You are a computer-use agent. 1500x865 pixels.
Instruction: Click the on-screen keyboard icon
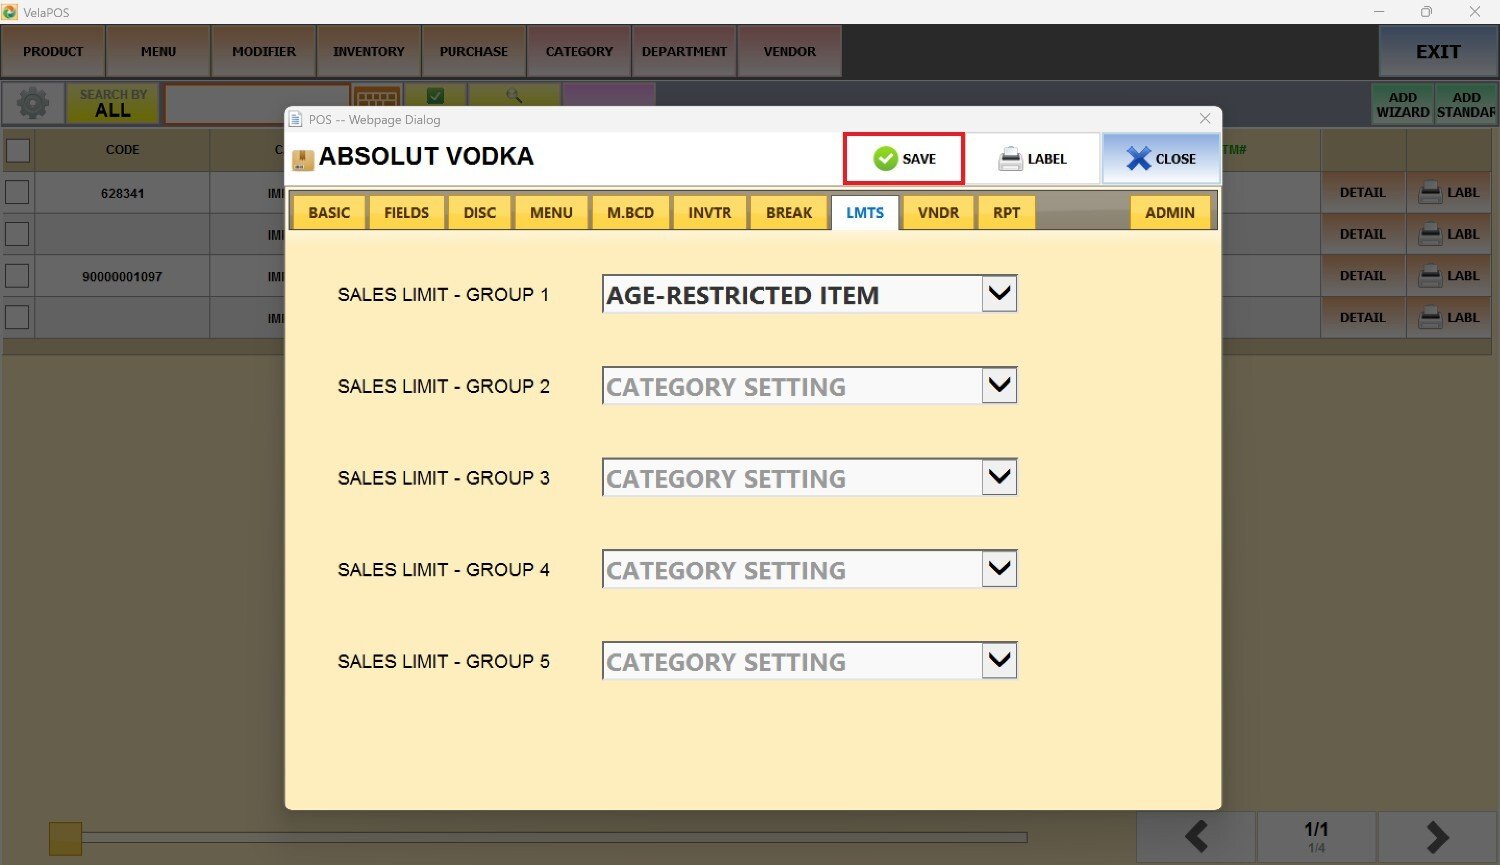point(377,98)
